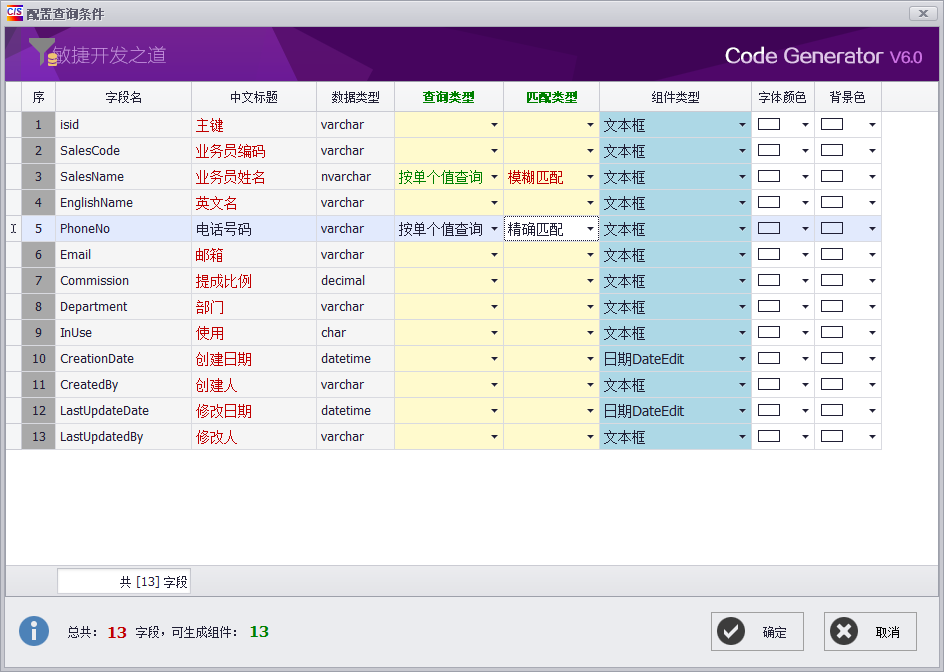Expand 查询类型 dropdown for the SalesName row

point(494,176)
